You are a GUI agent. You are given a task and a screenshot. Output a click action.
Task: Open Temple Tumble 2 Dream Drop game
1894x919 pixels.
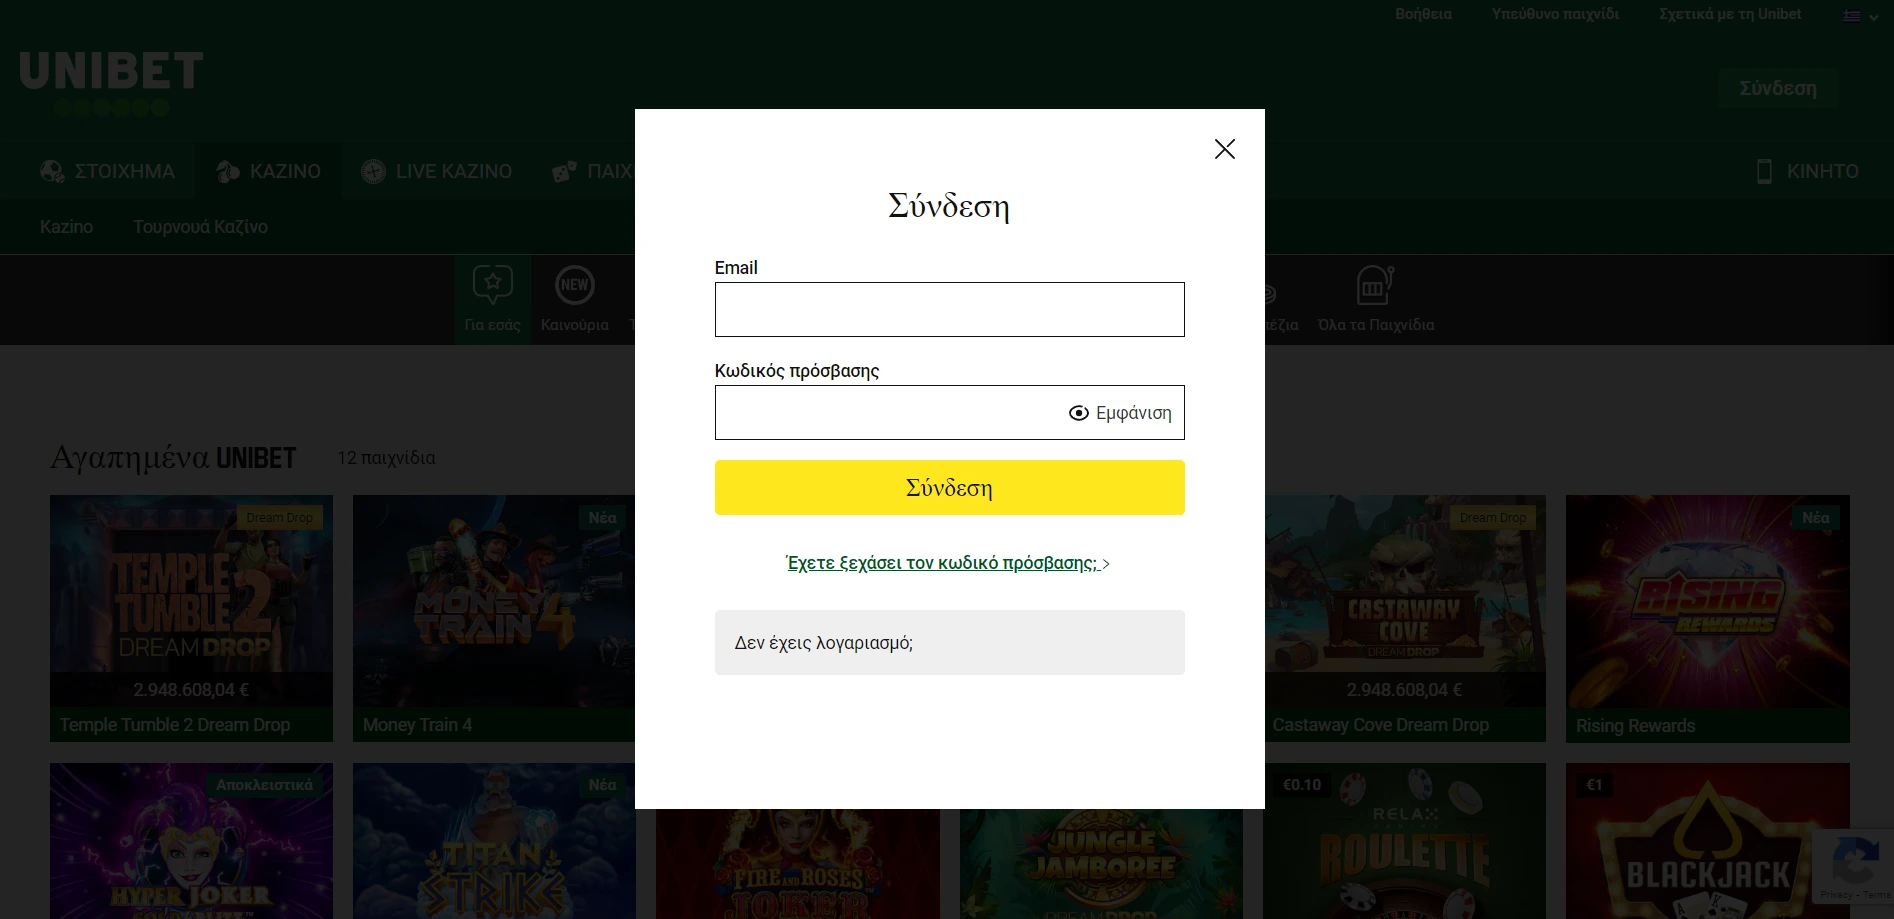(x=191, y=618)
